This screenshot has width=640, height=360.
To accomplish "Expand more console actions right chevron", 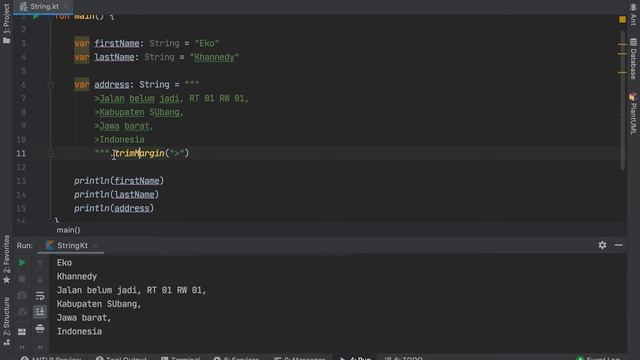I will [x=40, y=347].
